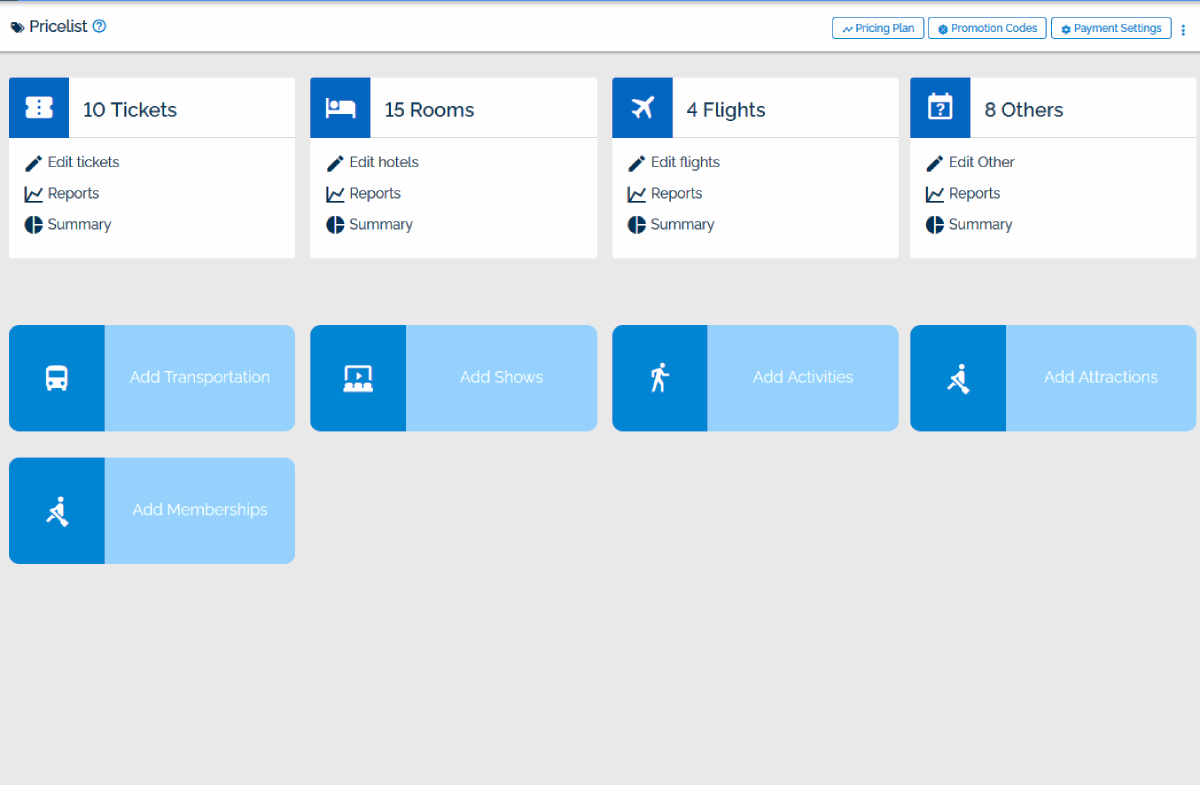Click the theater screen icon for Shows
Screen dimensions: 1200x785
tap(358, 378)
